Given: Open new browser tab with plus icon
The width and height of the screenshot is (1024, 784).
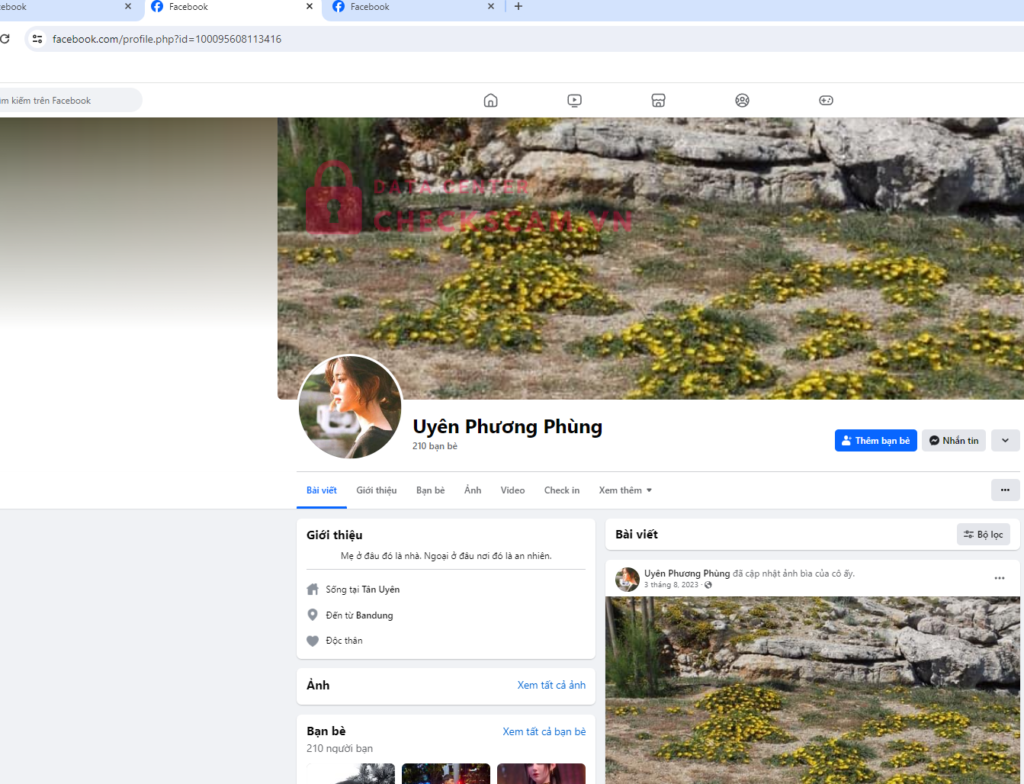Looking at the screenshot, I should pos(518,7).
